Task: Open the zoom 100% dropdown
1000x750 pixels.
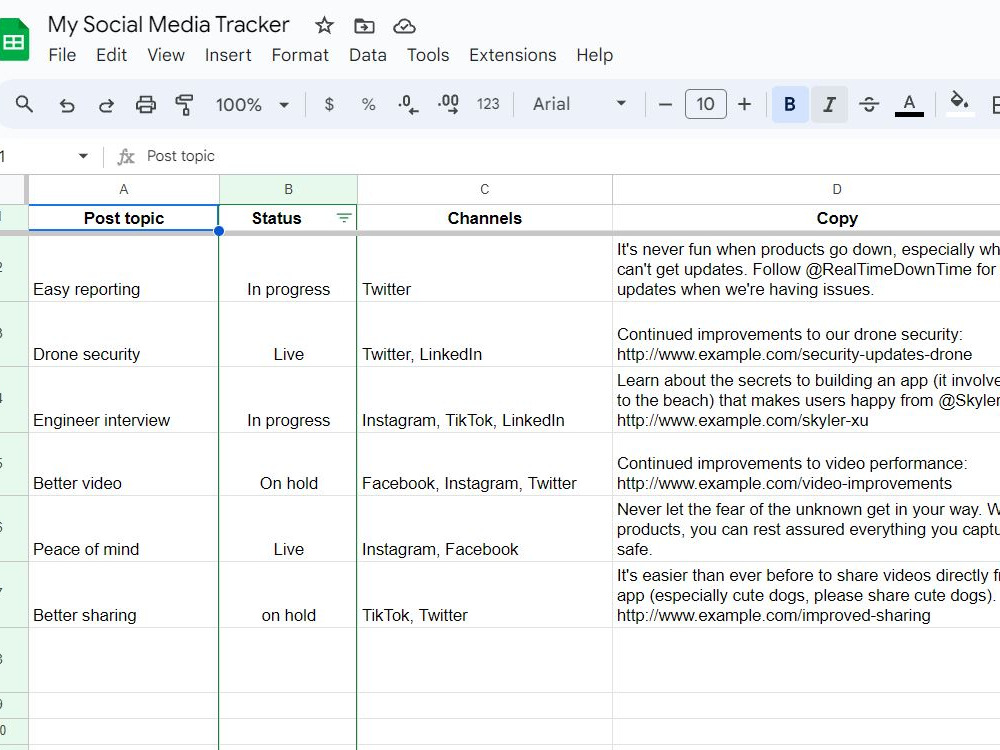Action: tap(253, 104)
